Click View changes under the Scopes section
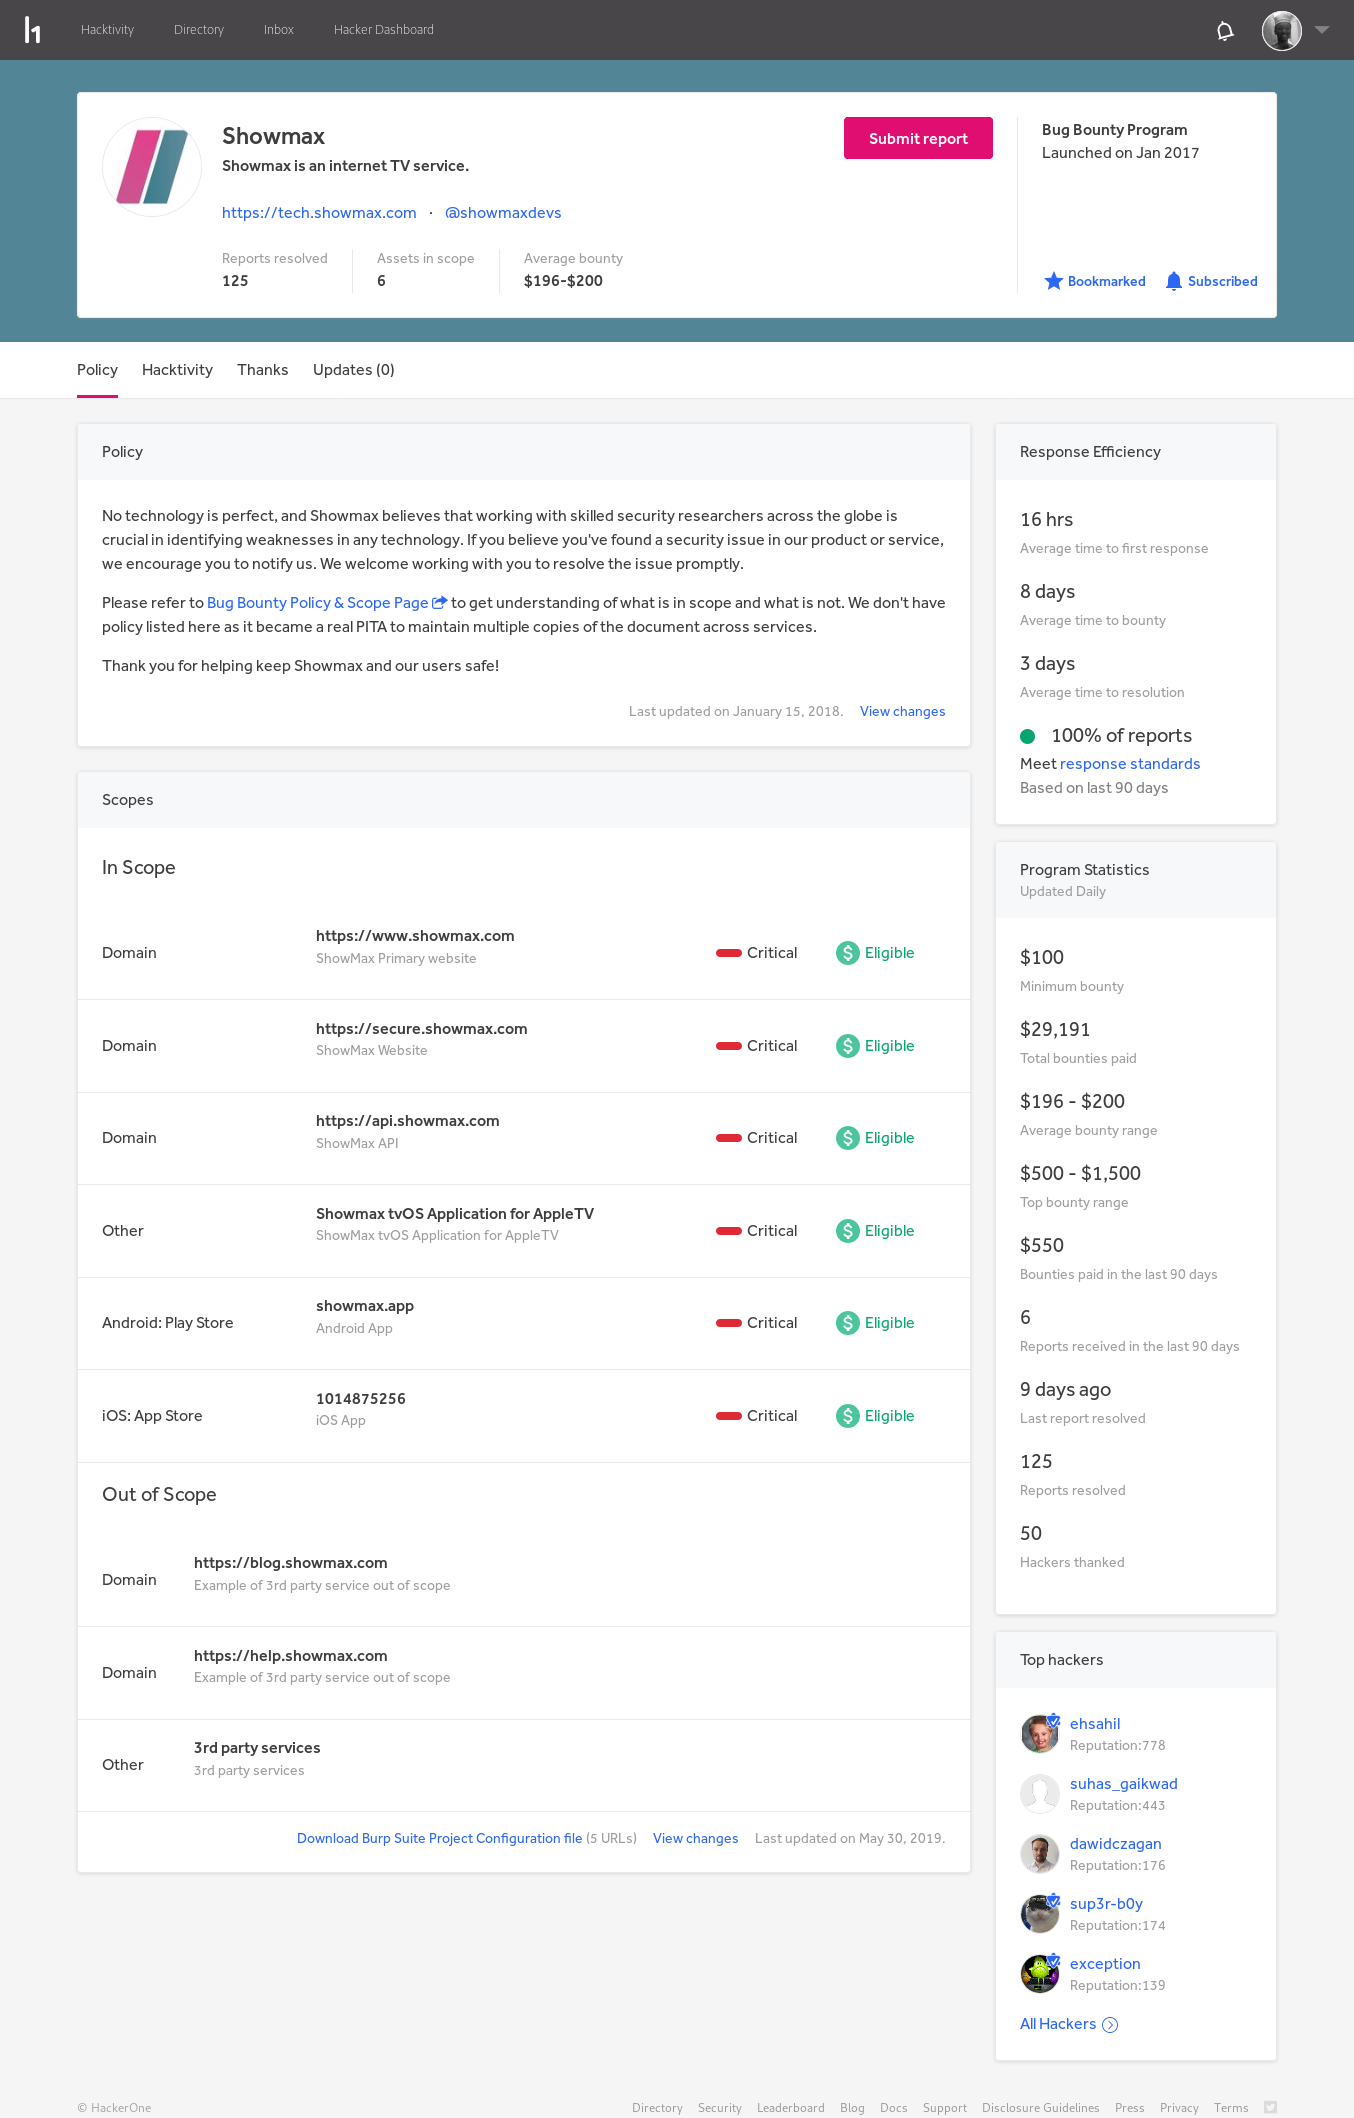 point(695,1838)
